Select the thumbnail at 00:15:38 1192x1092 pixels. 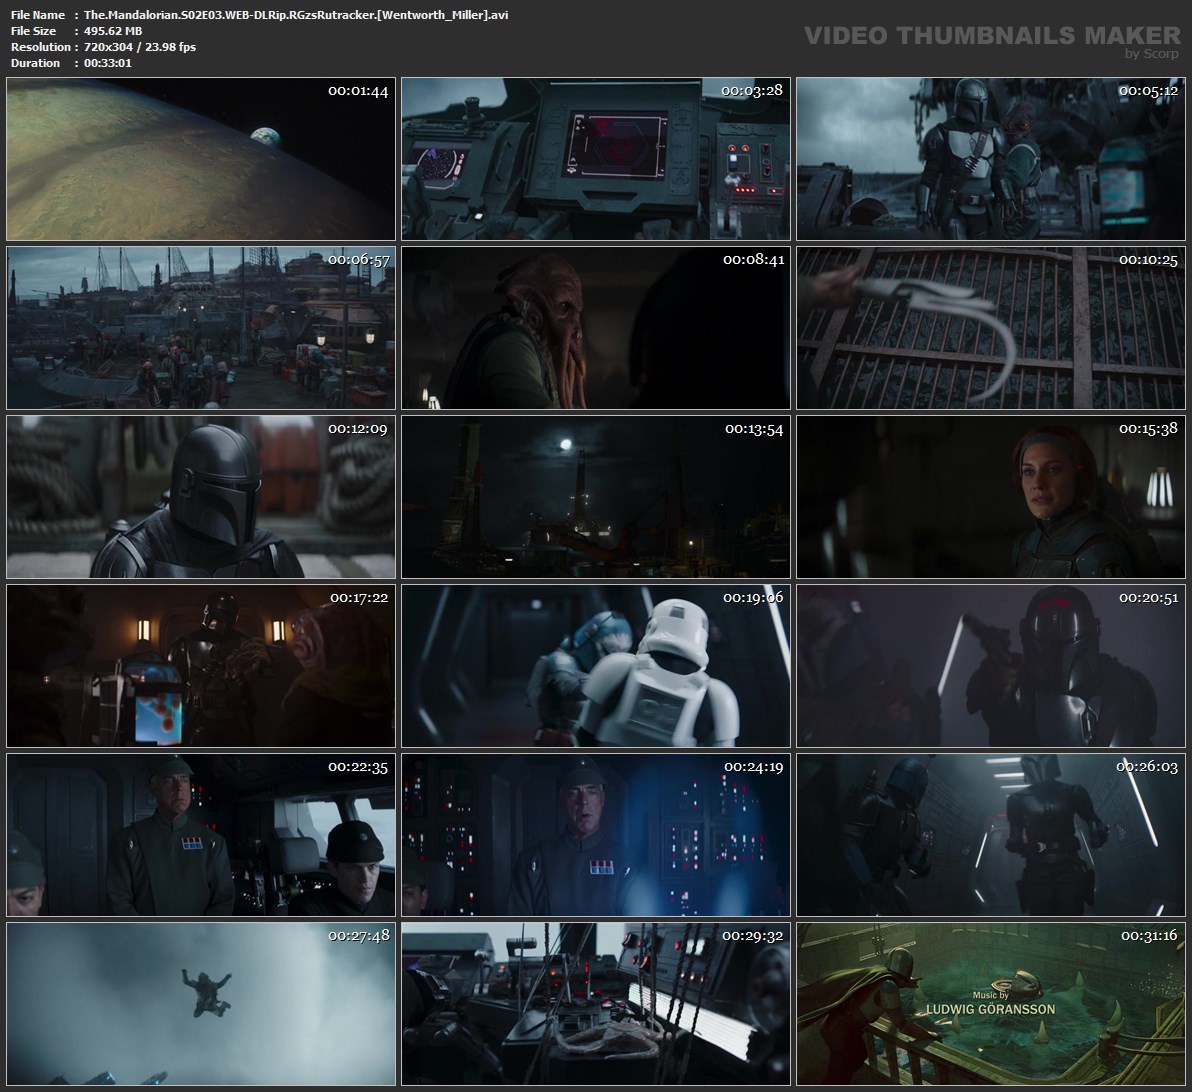pos(991,497)
